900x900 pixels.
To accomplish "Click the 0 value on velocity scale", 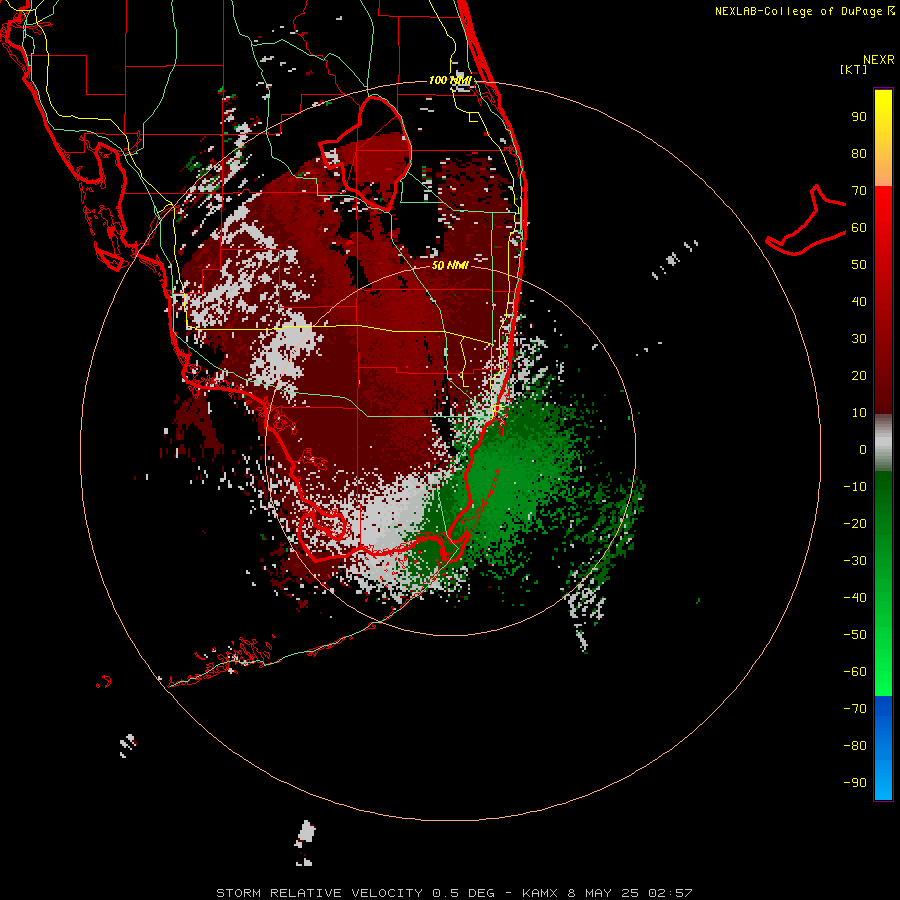I will 863,449.
